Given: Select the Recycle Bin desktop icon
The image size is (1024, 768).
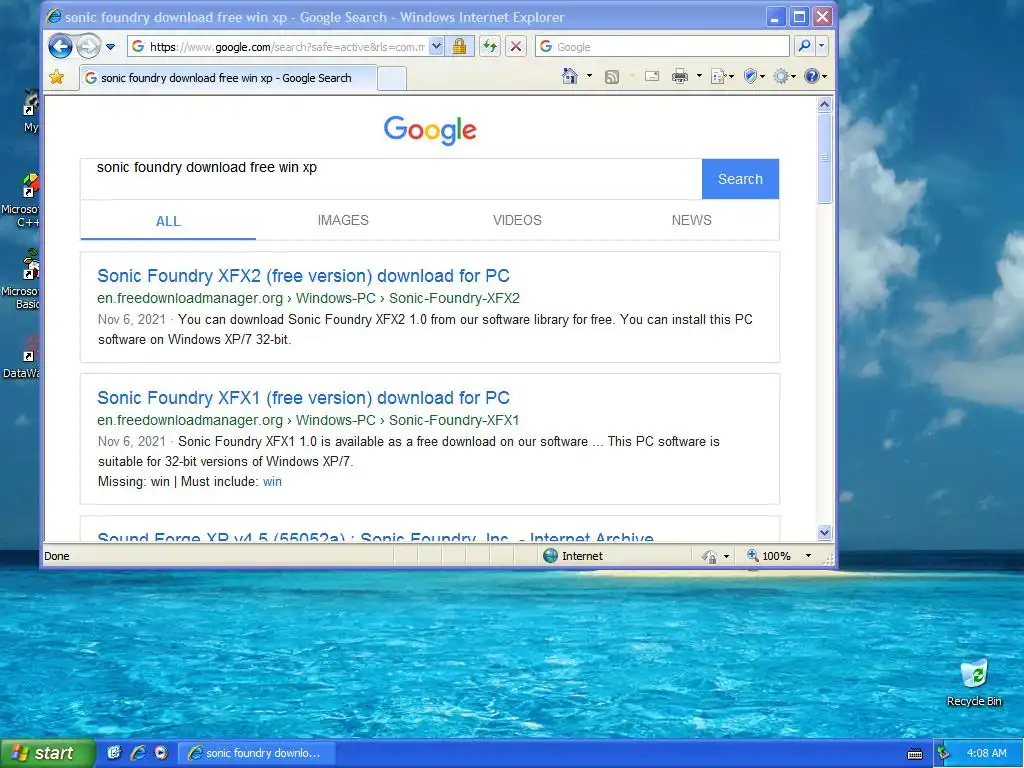Looking at the screenshot, I should pos(974,683).
